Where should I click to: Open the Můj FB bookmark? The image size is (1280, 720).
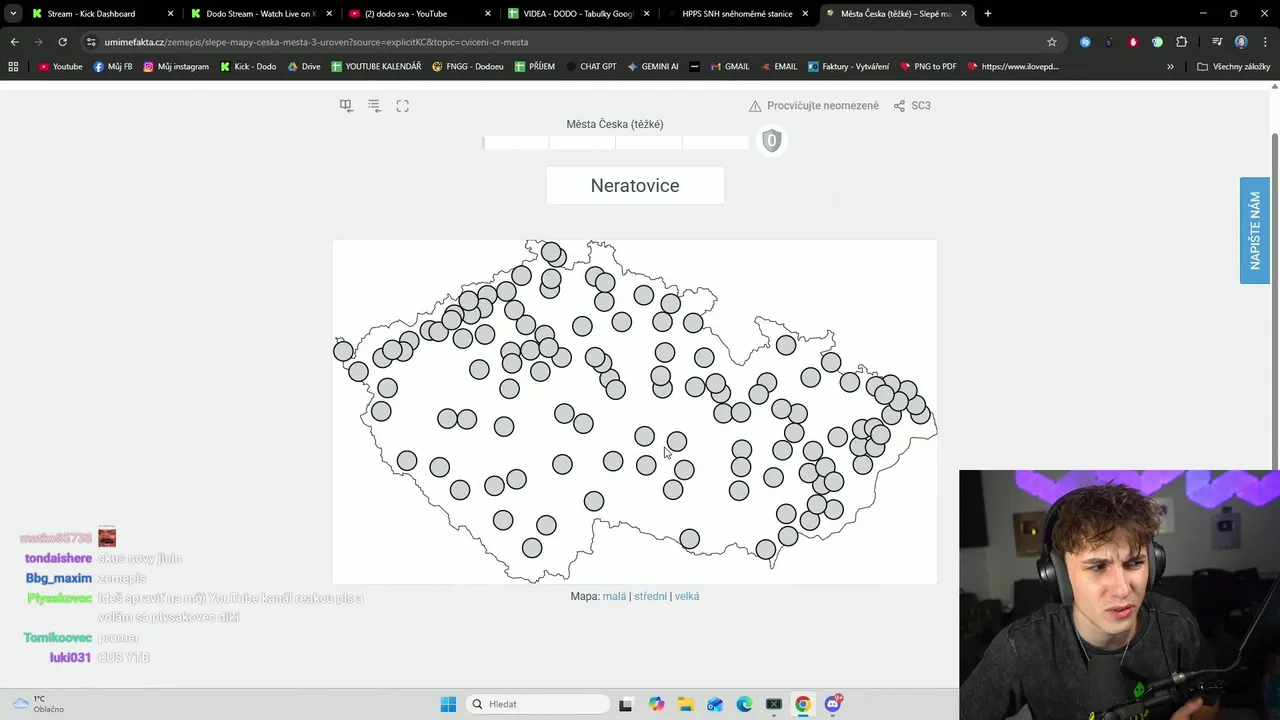113,67
